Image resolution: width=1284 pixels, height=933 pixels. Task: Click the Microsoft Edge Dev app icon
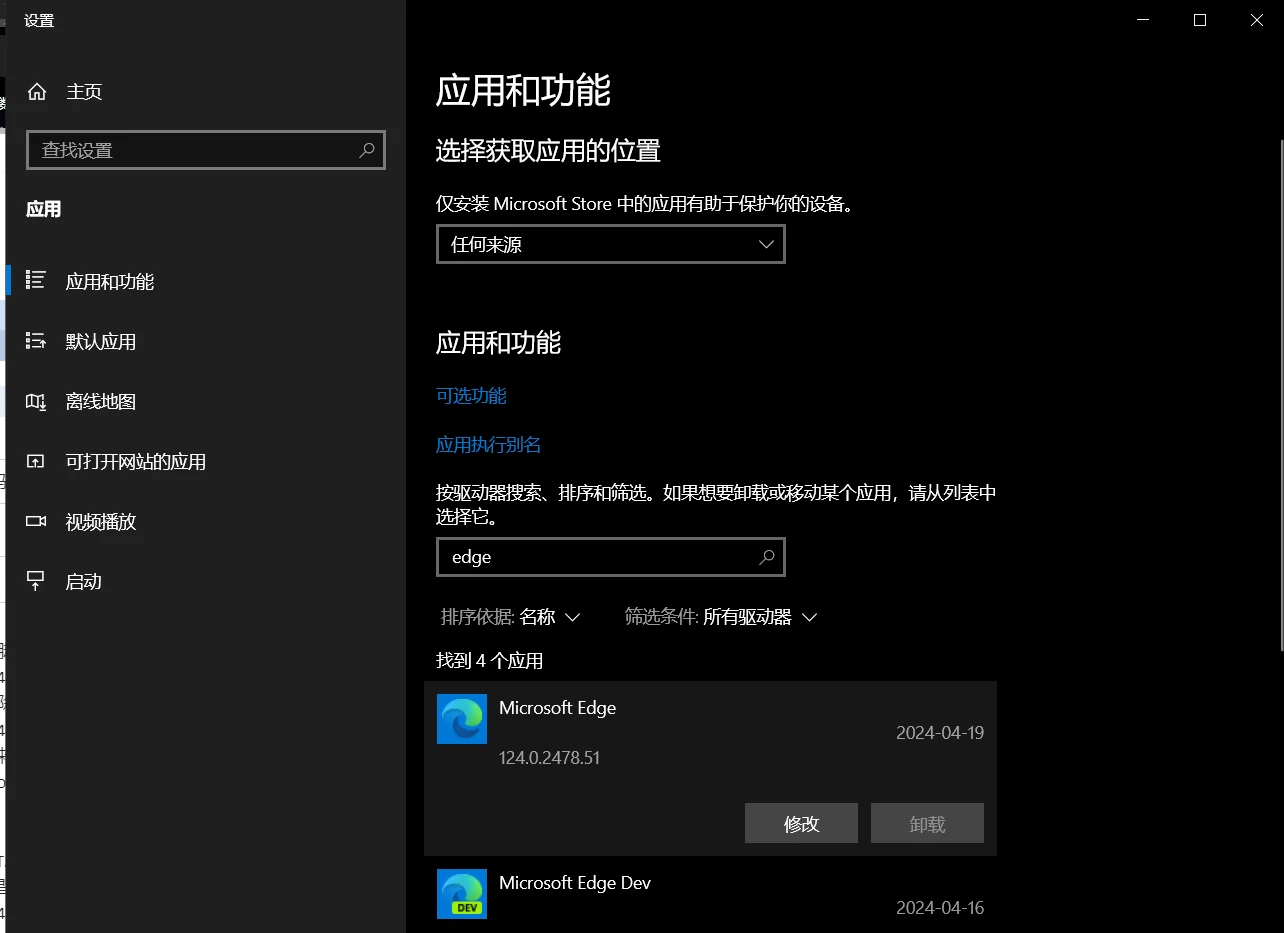click(x=462, y=894)
